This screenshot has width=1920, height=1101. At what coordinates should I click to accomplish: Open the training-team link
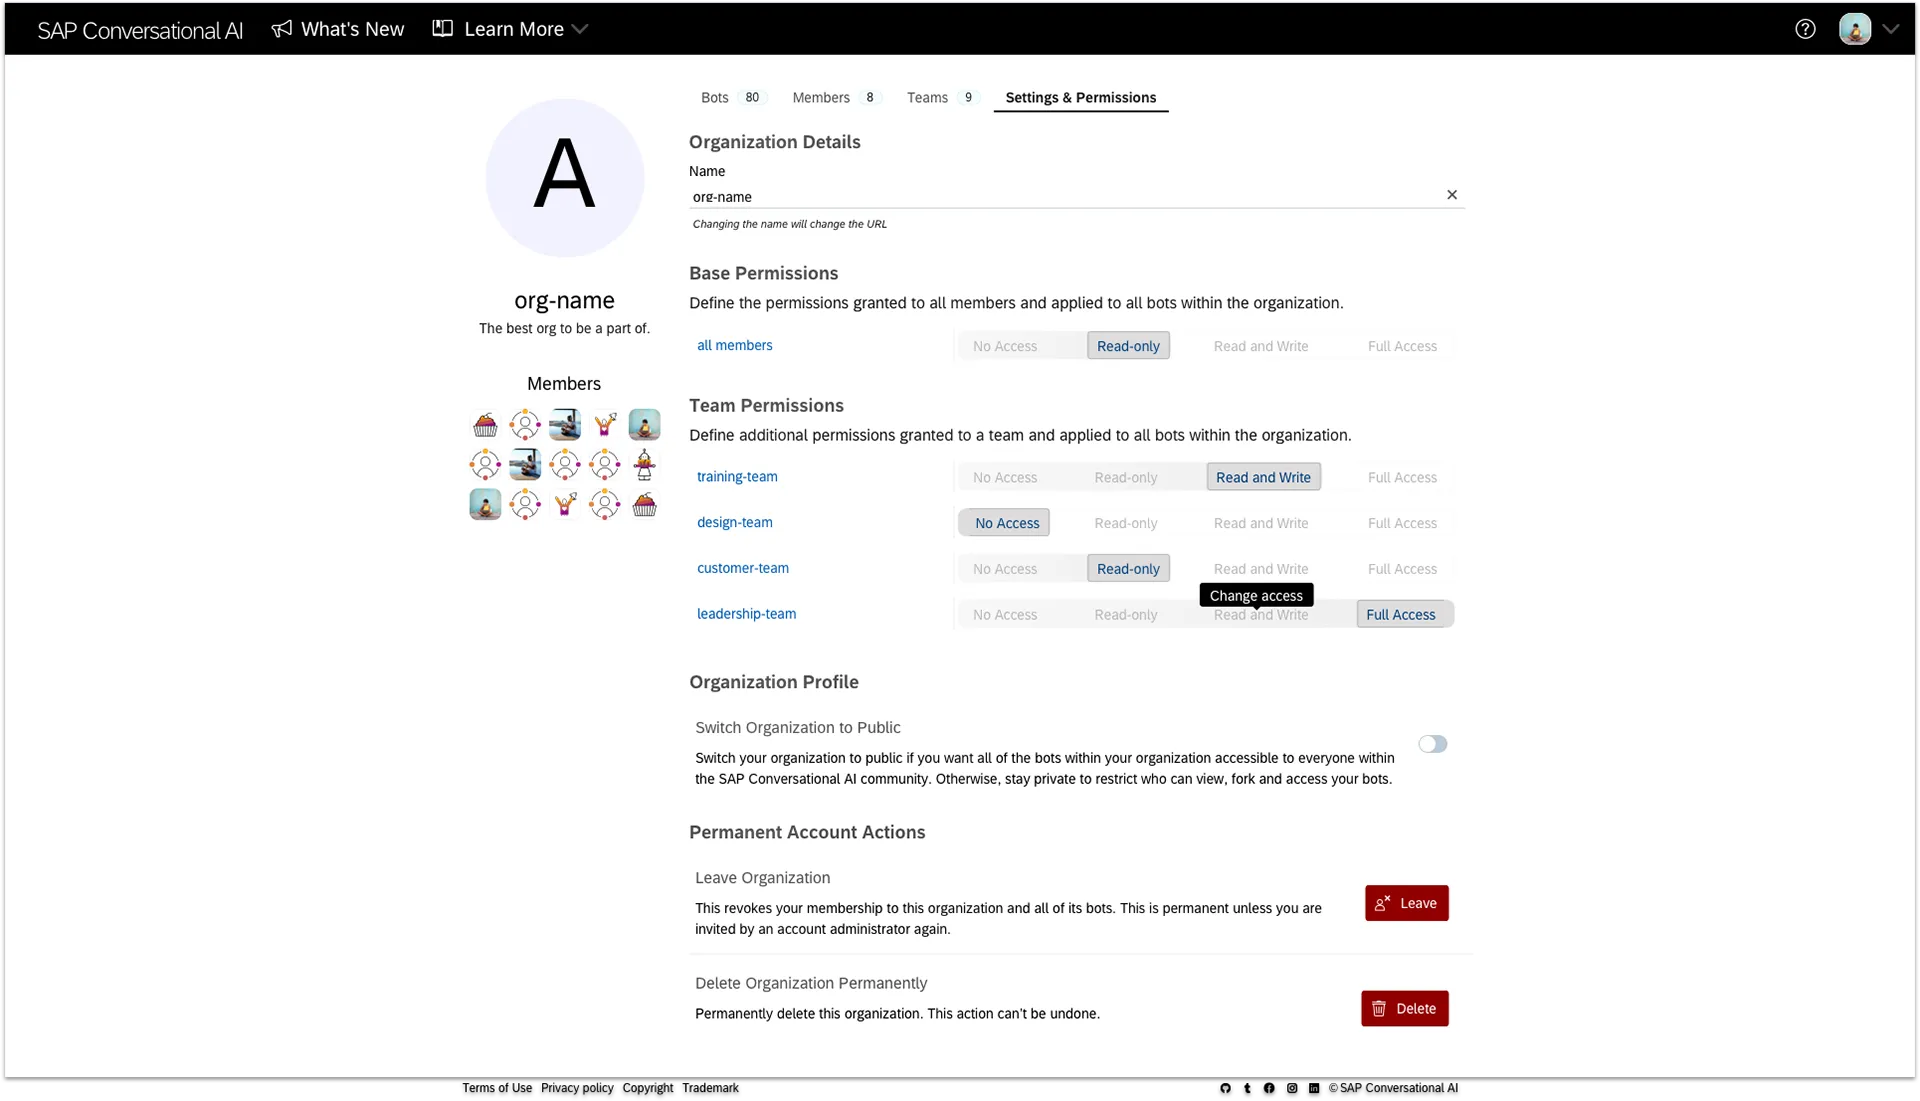737,476
